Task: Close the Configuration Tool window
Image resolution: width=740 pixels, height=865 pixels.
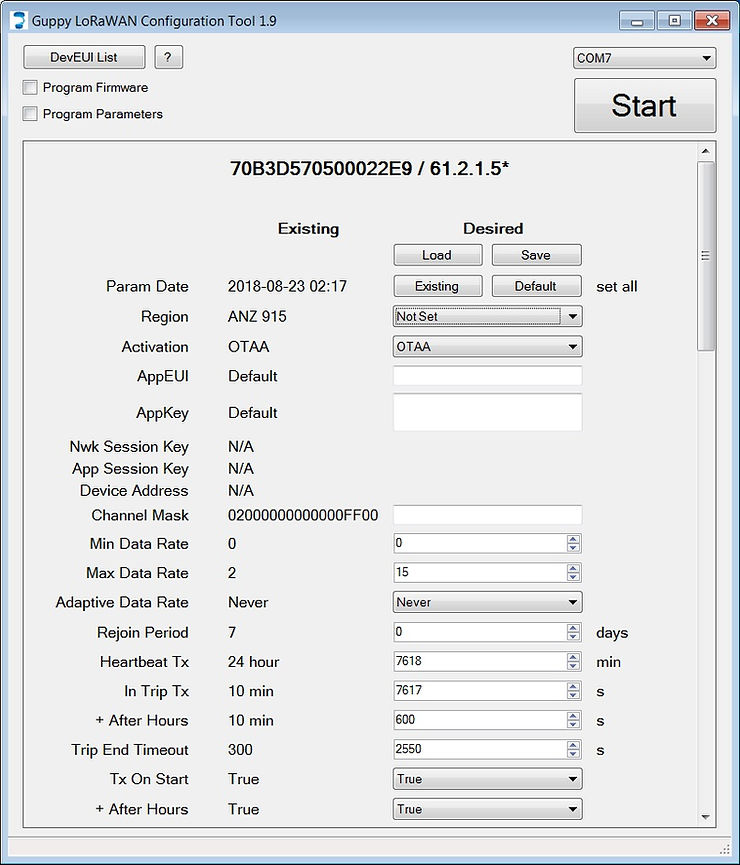Action: tap(712, 21)
